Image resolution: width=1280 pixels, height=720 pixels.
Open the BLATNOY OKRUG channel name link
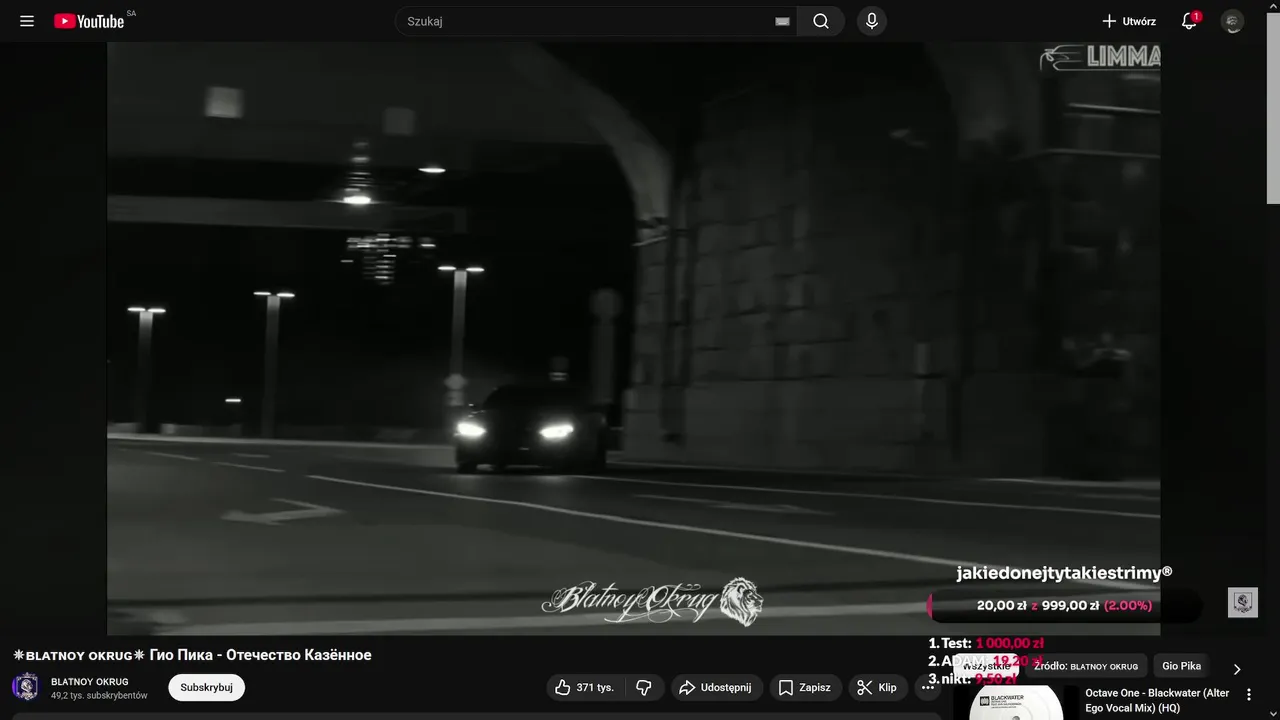click(90, 681)
